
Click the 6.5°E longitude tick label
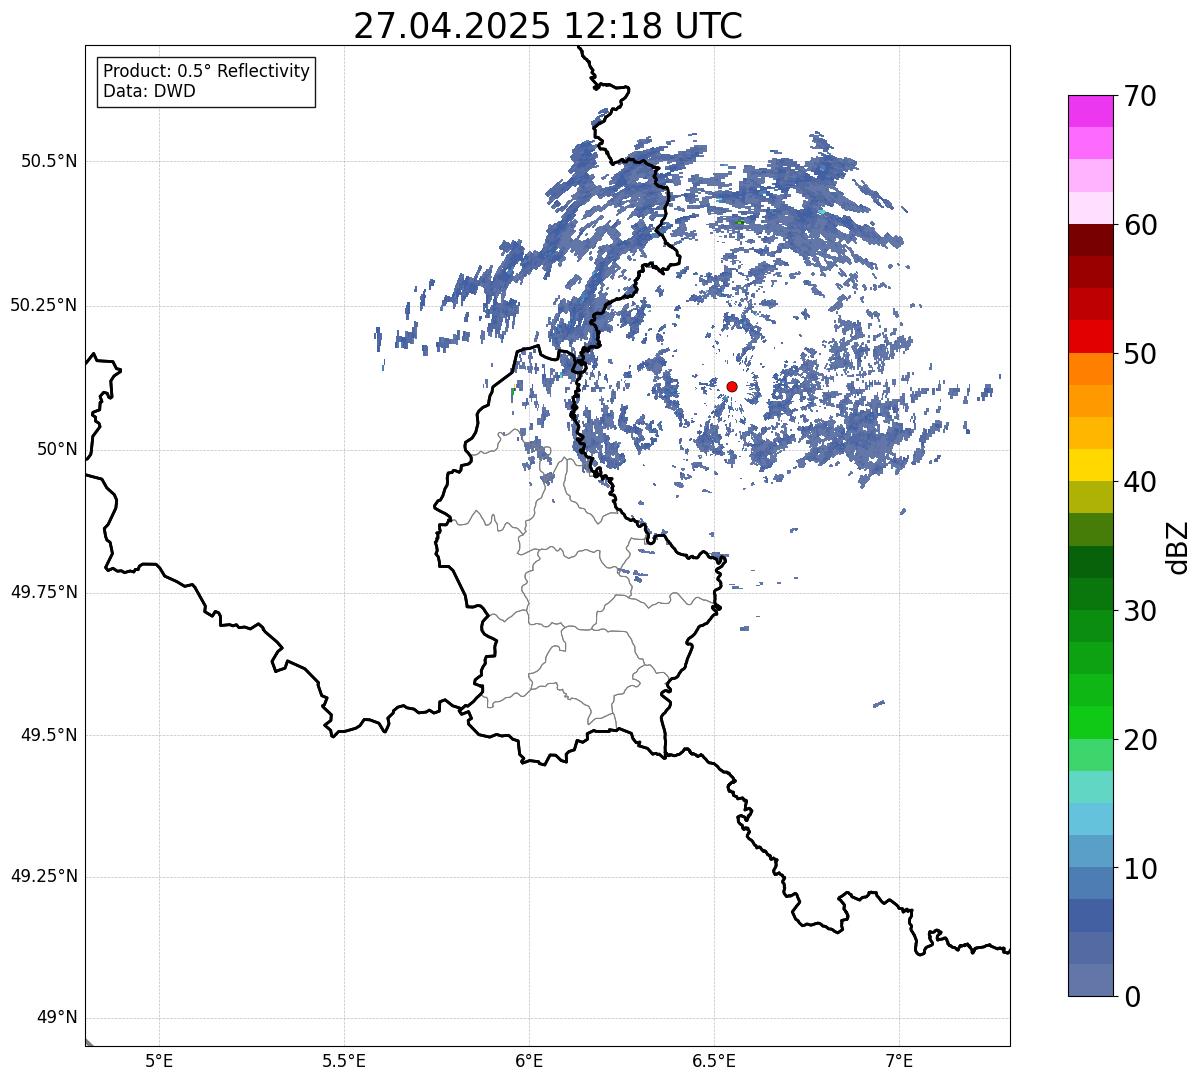714,1060
